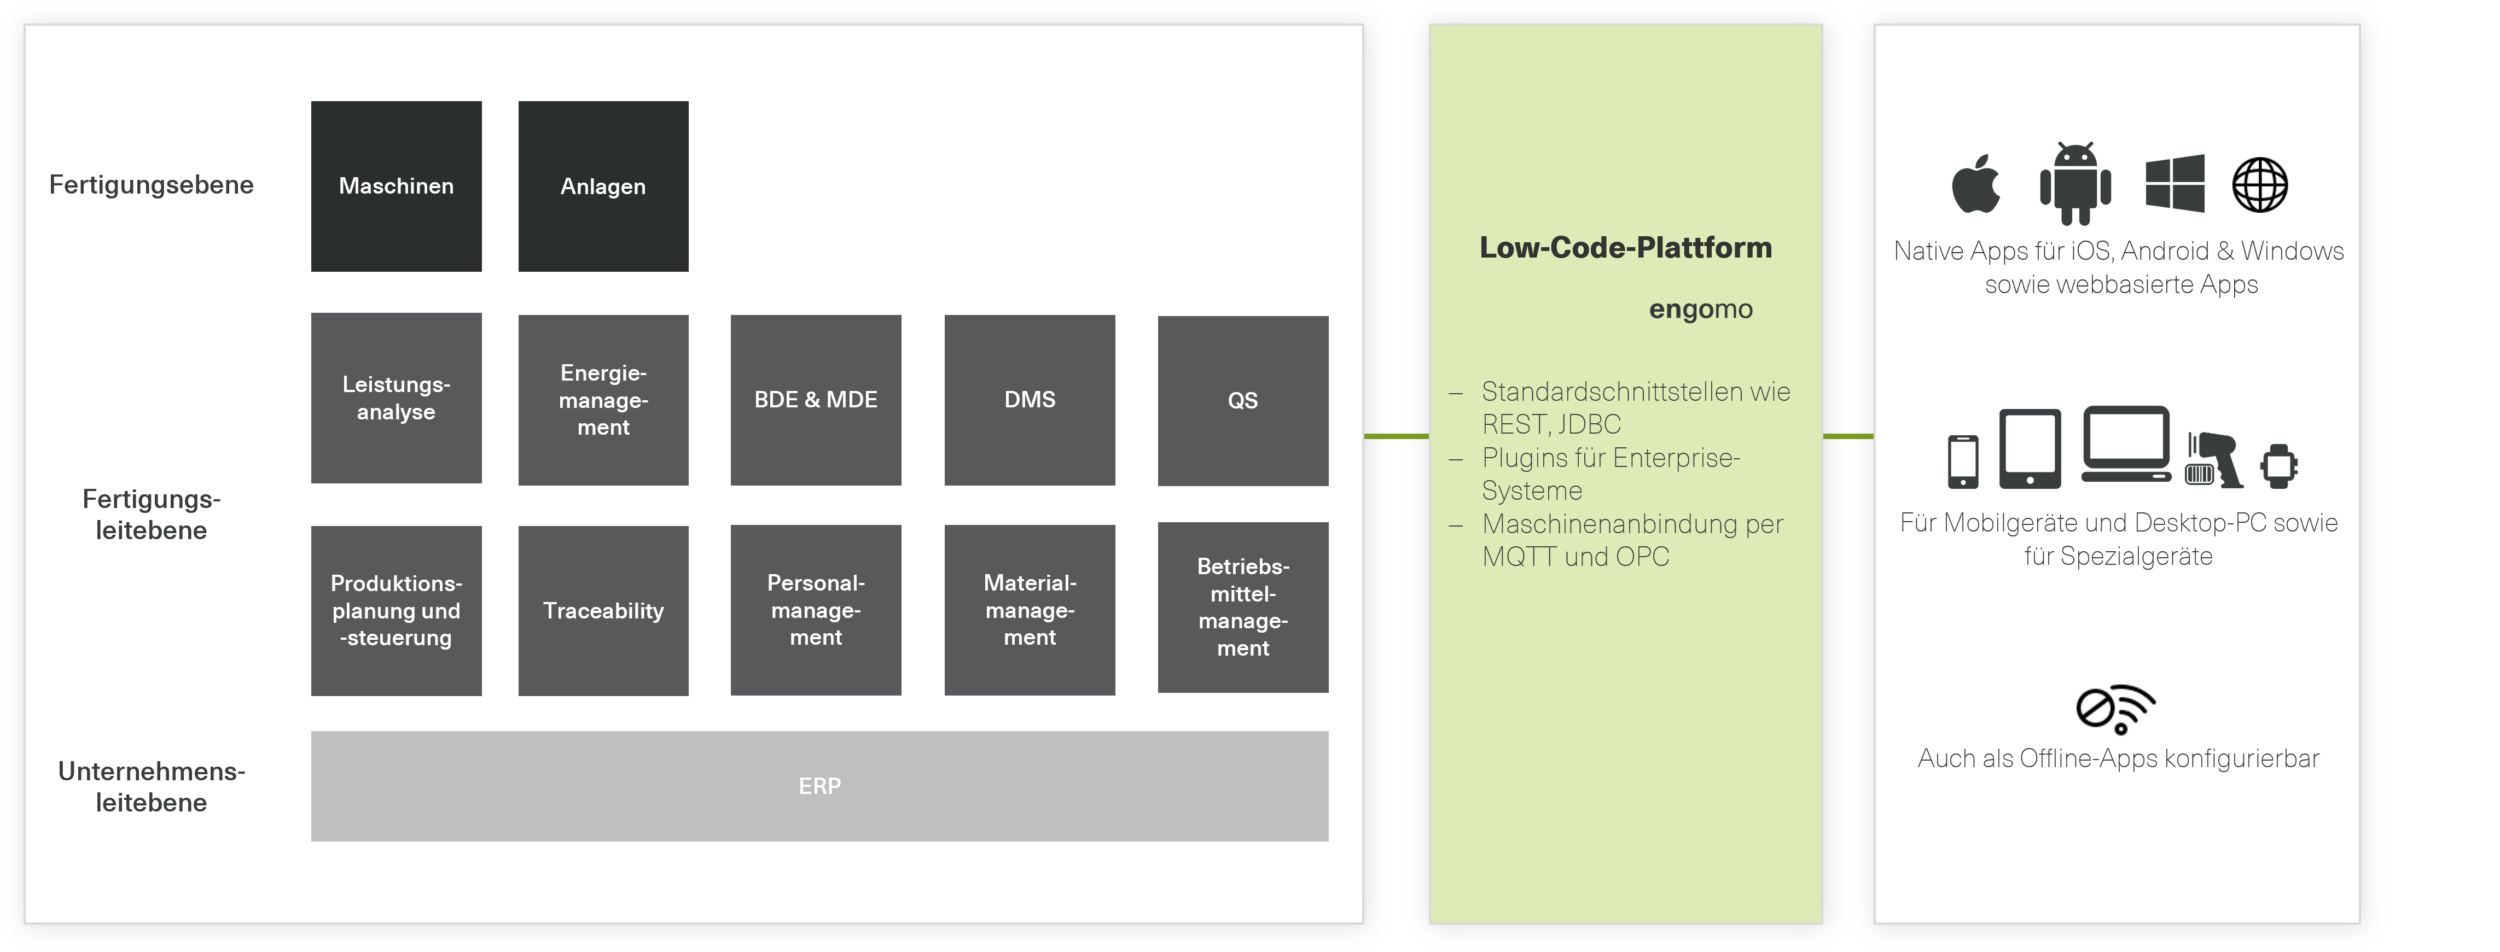Select the QS tile
Screen dimensions: 2500x952
pyautogui.click(x=1243, y=401)
